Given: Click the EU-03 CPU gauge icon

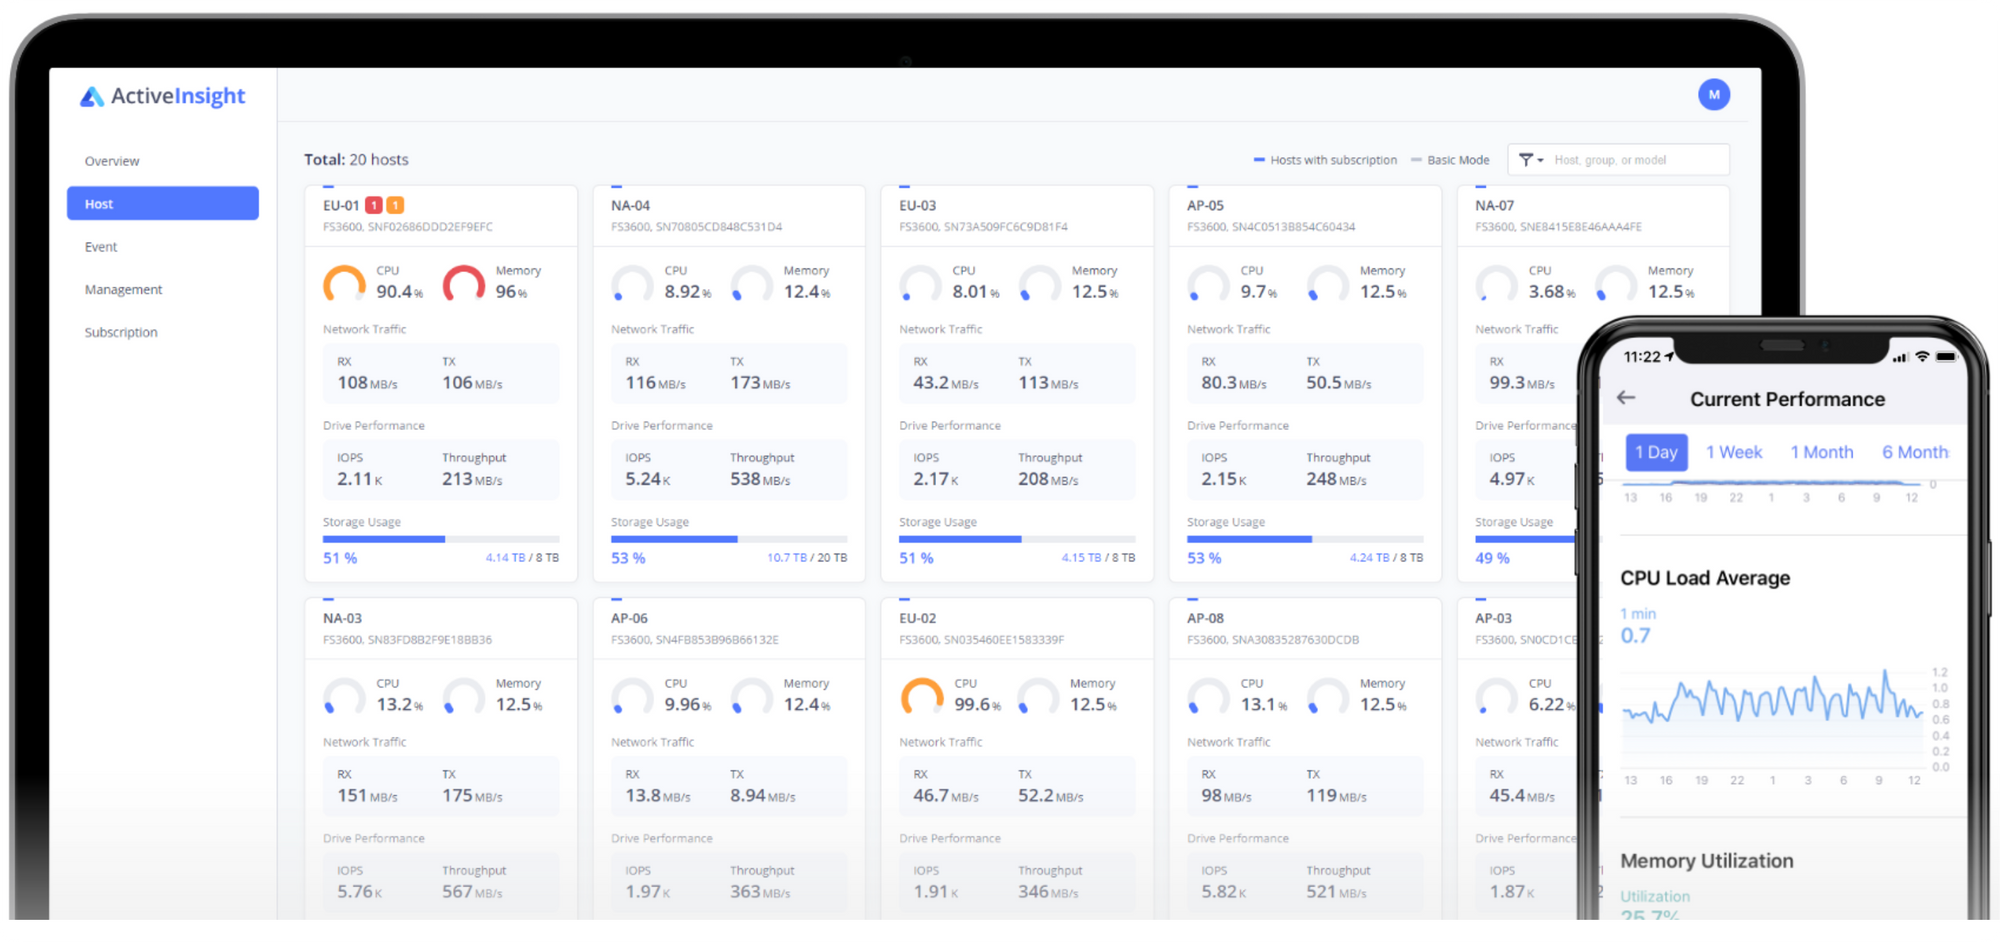Looking at the screenshot, I should coord(920,284).
